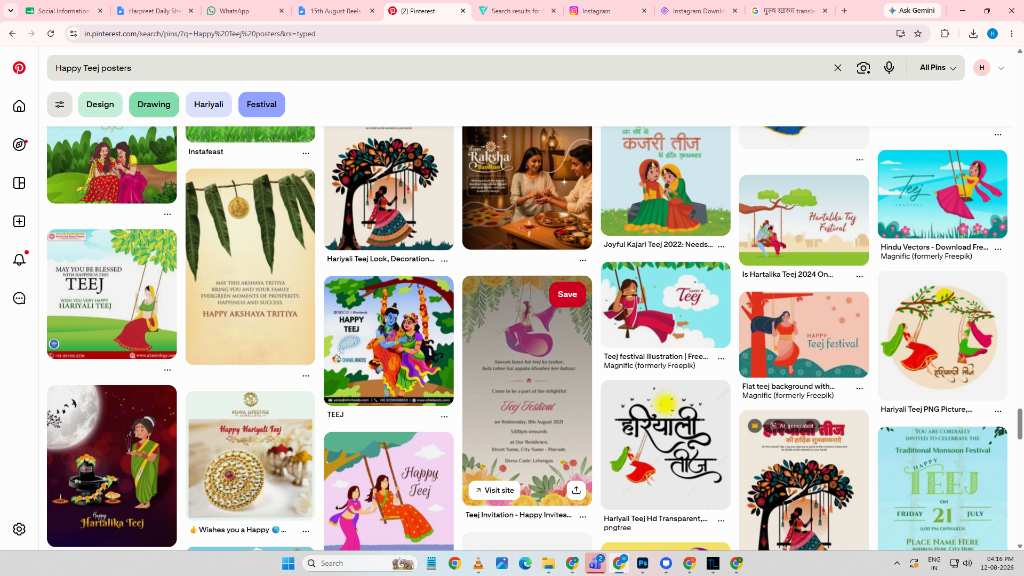Expand the All Pins dropdown

pos(937,68)
